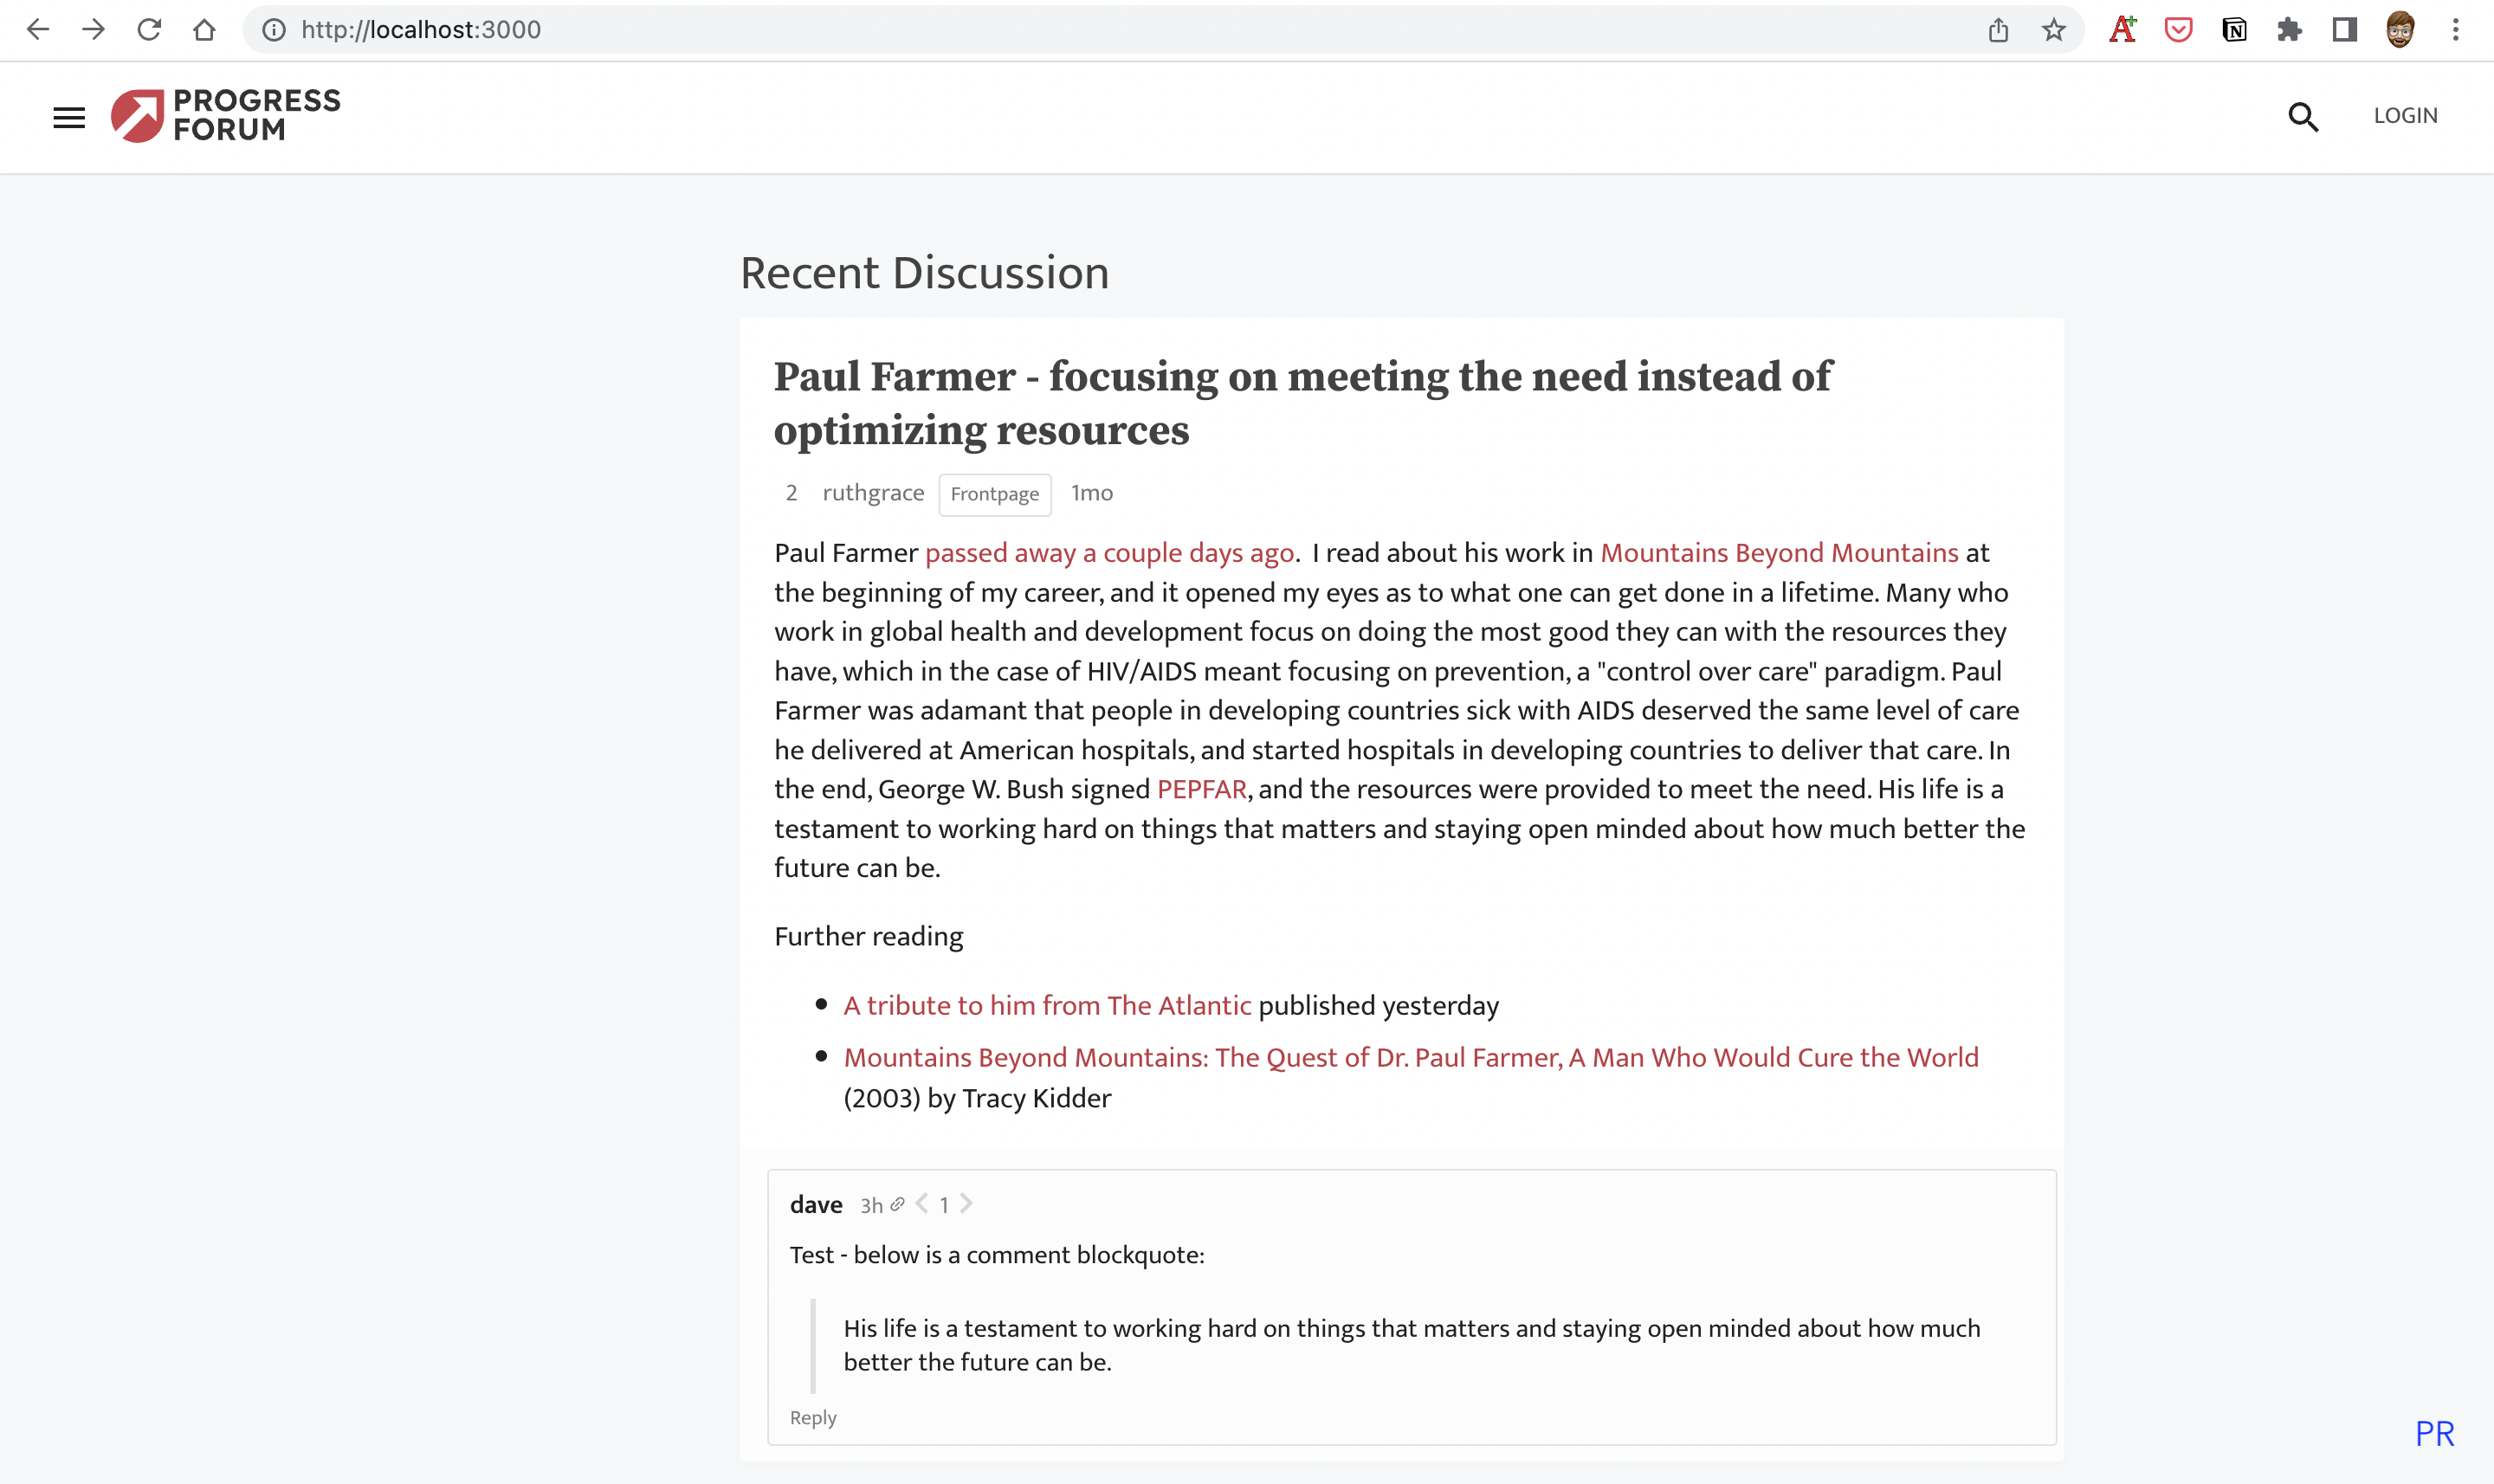2494x1484 pixels.
Task: Click the LOGIN button
Action: [x=2405, y=116]
